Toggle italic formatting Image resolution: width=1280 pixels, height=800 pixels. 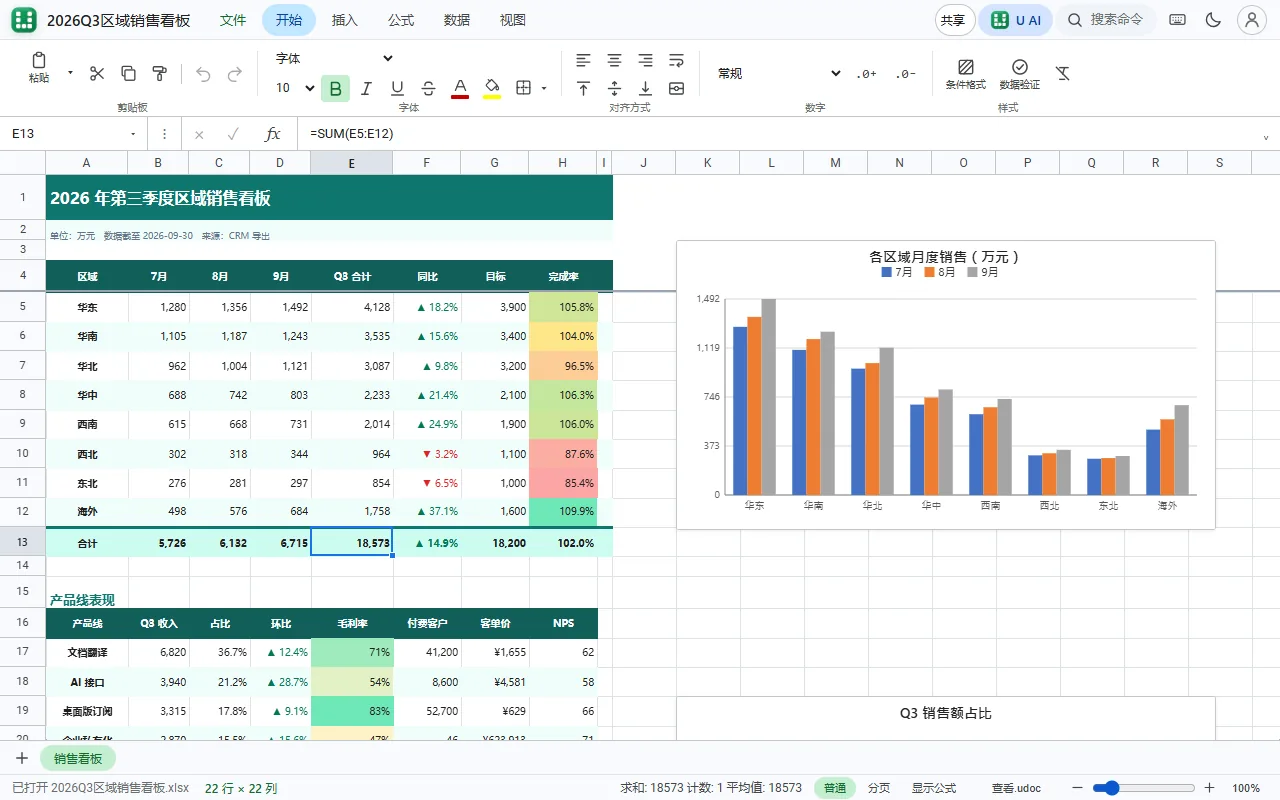(x=366, y=88)
